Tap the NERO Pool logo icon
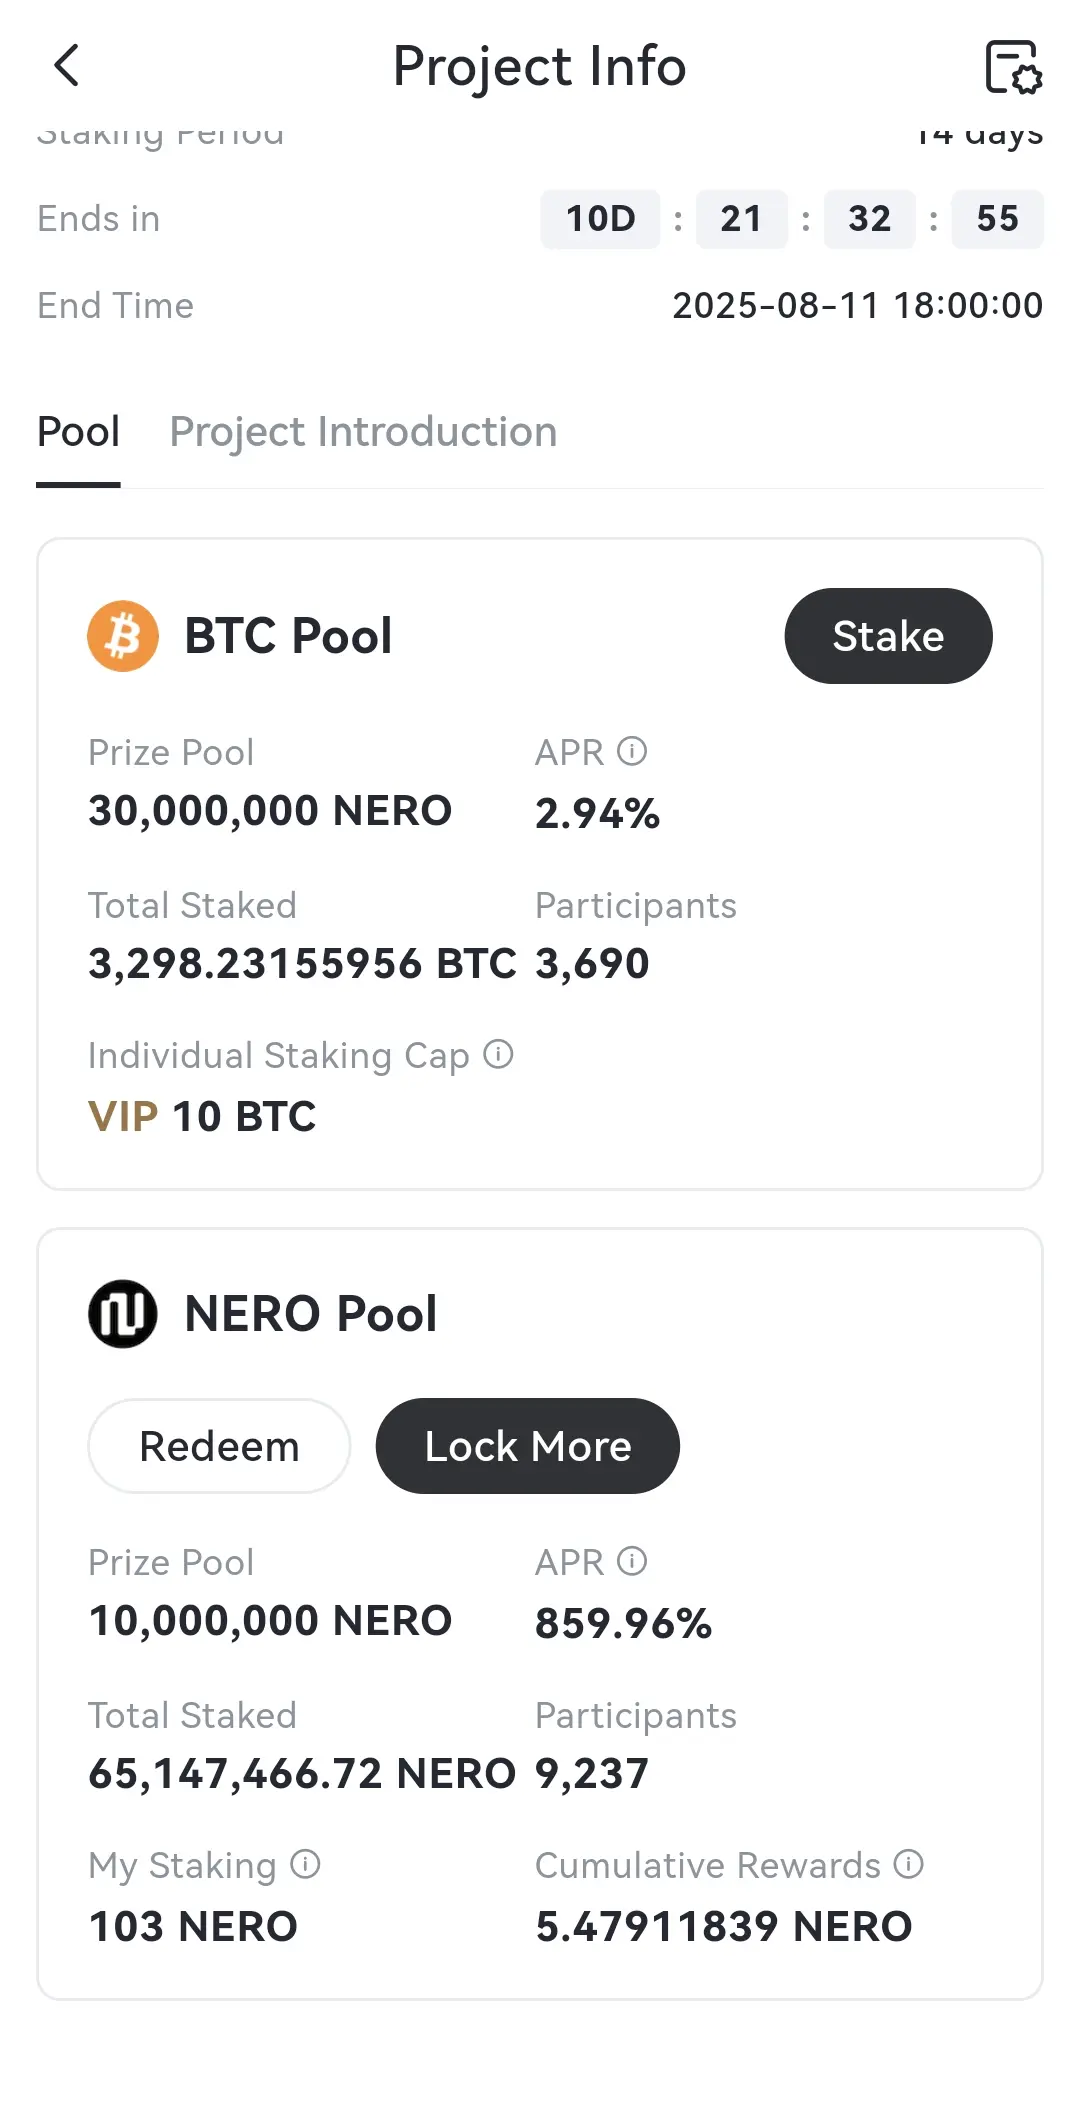The width and height of the screenshot is (1080, 2127). click(x=123, y=1314)
